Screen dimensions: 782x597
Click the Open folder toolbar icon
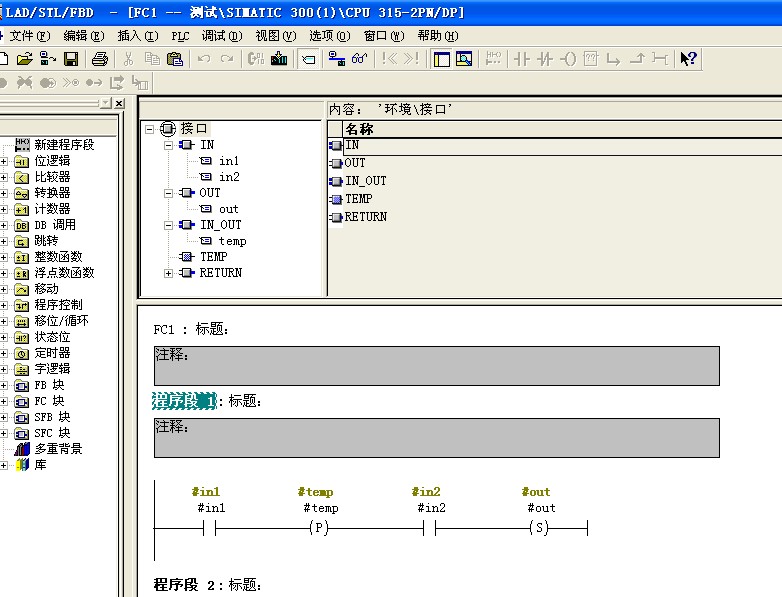pos(26,59)
